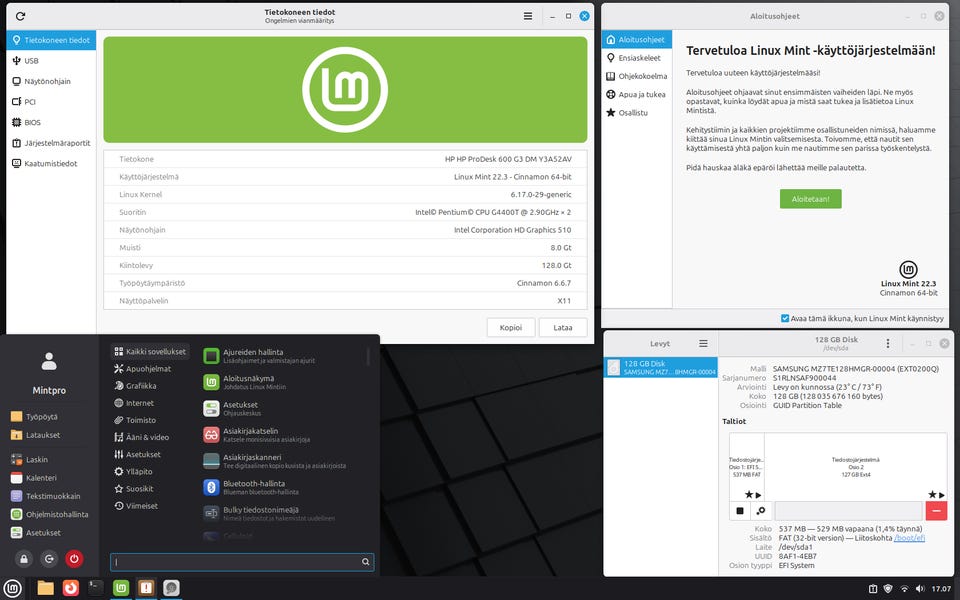Launch Bulky tiedostonimeäjä
This screenshot has height=600, width=960.
[x=282, y=514]
